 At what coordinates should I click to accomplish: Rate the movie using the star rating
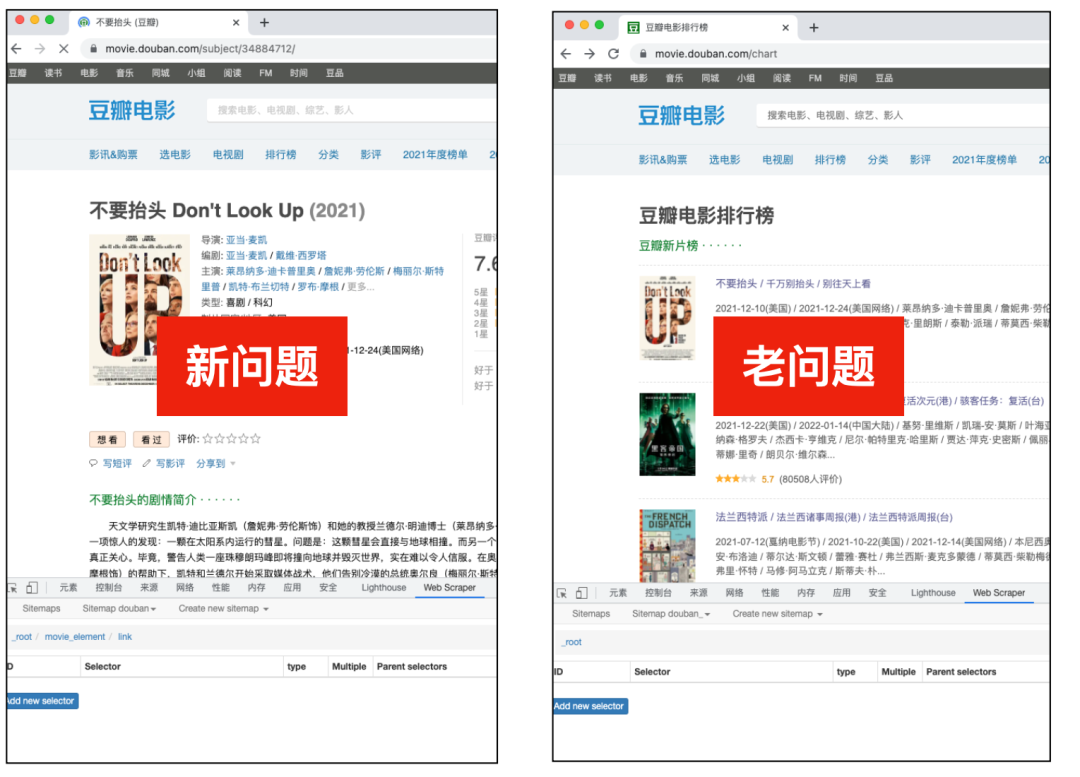tap(232, 438)
